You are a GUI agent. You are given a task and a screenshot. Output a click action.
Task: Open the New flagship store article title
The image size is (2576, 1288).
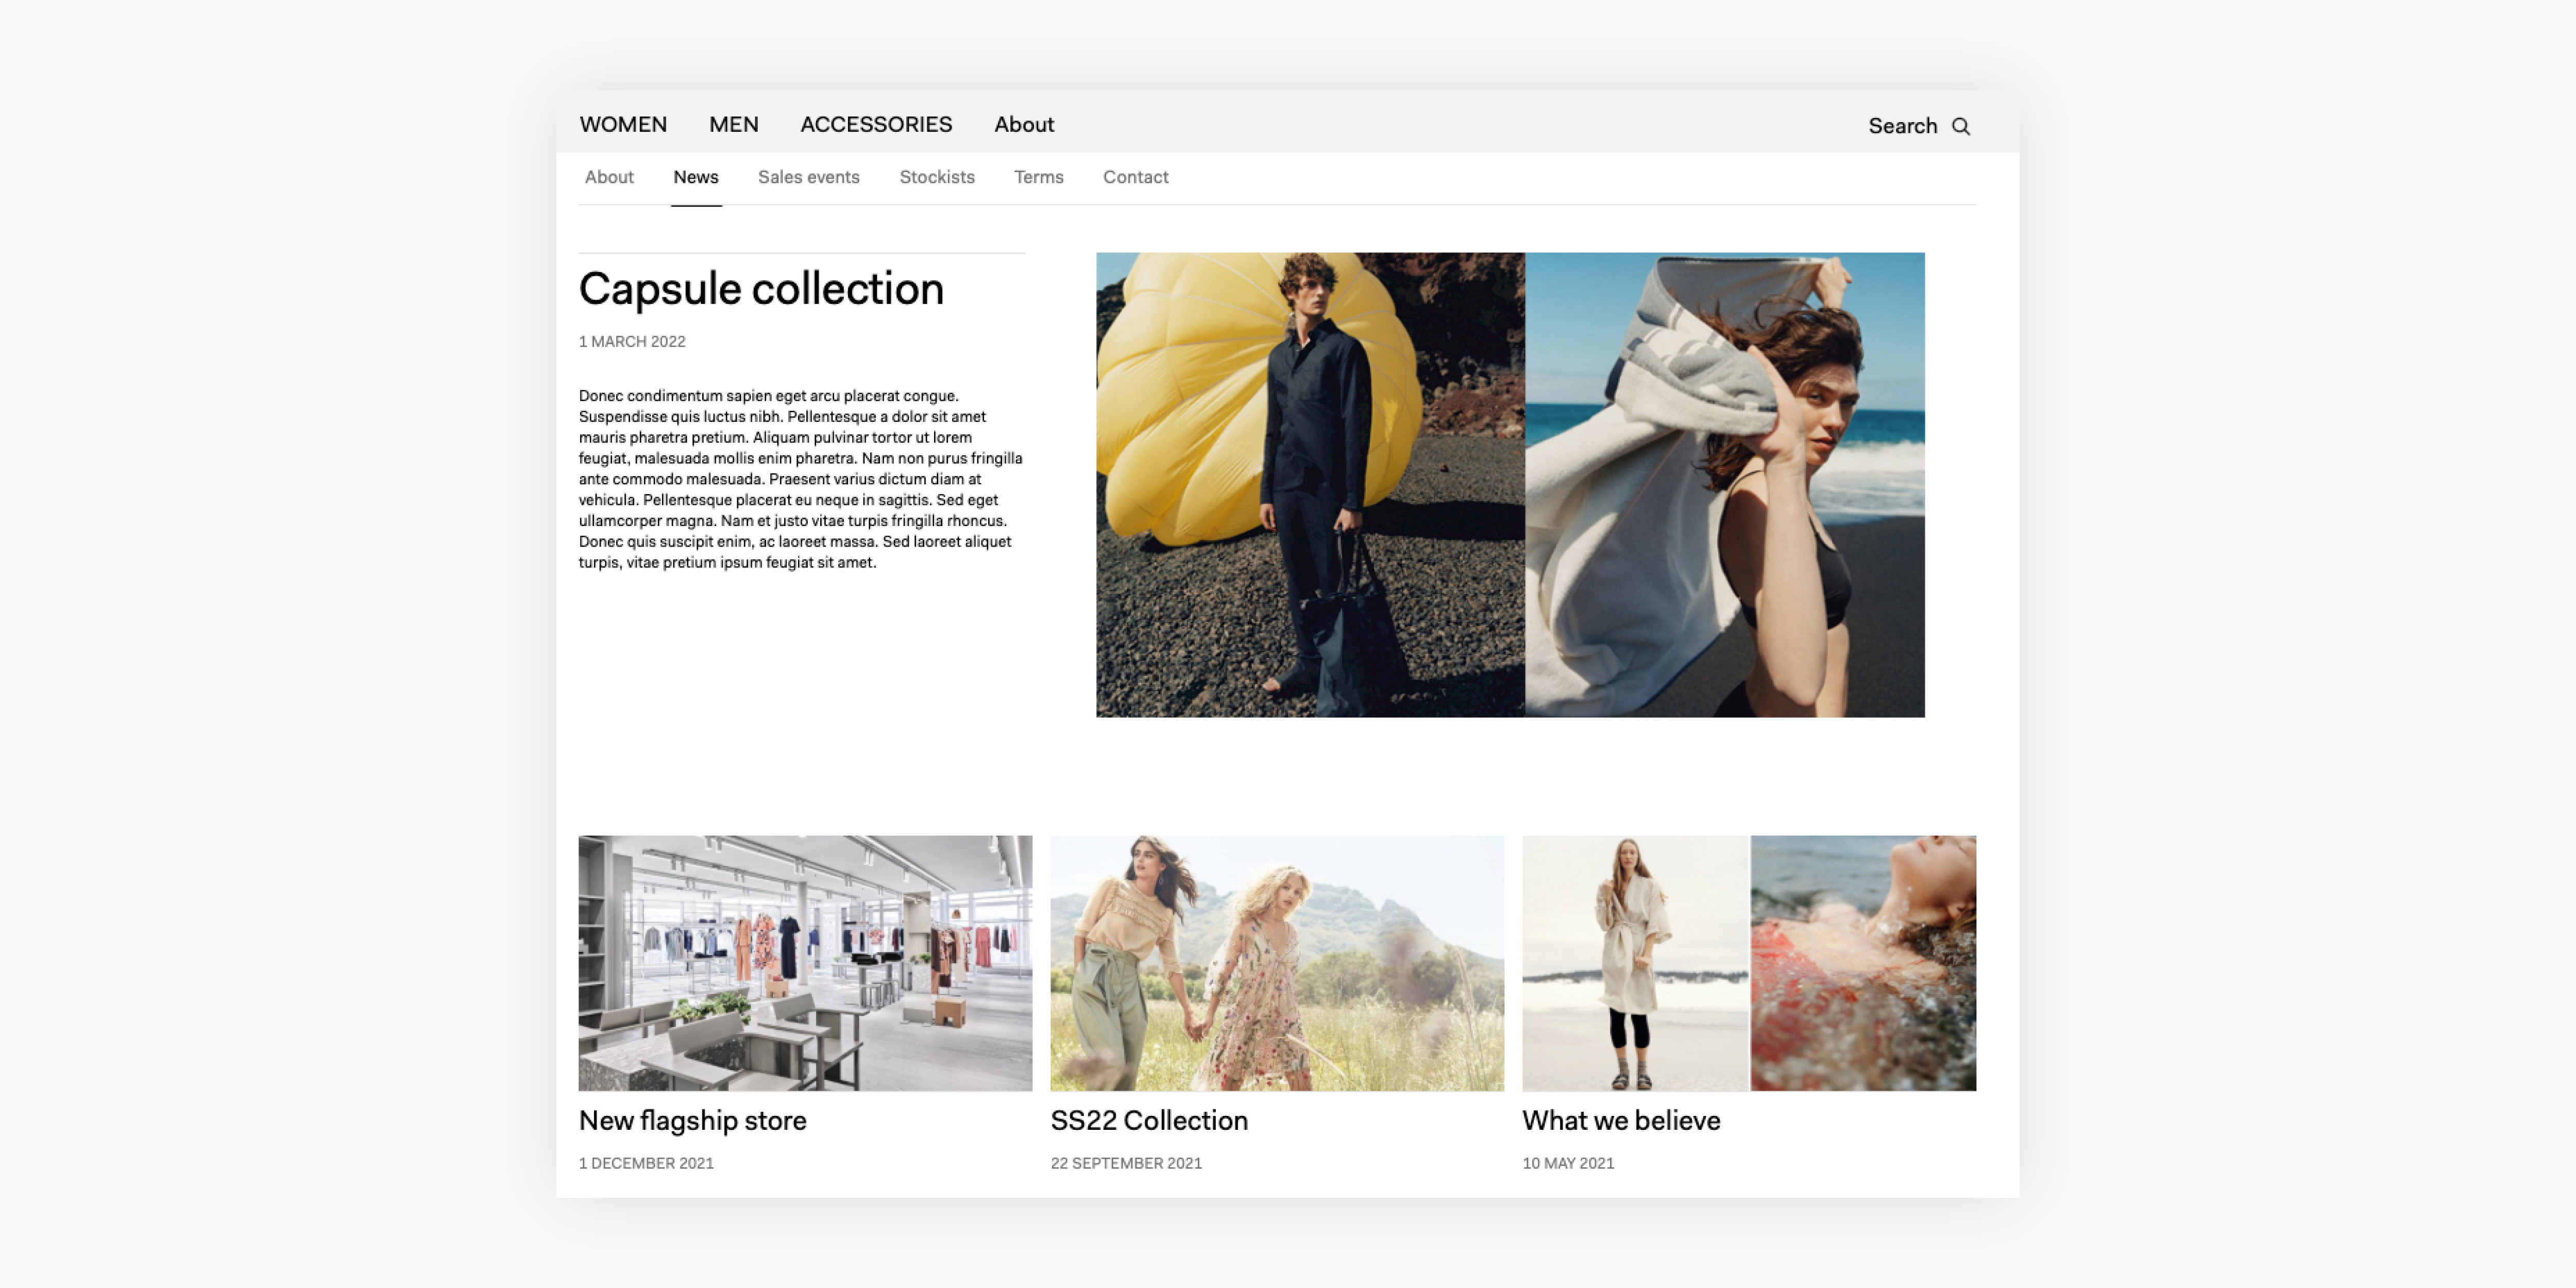click(x=693, y=1121)
